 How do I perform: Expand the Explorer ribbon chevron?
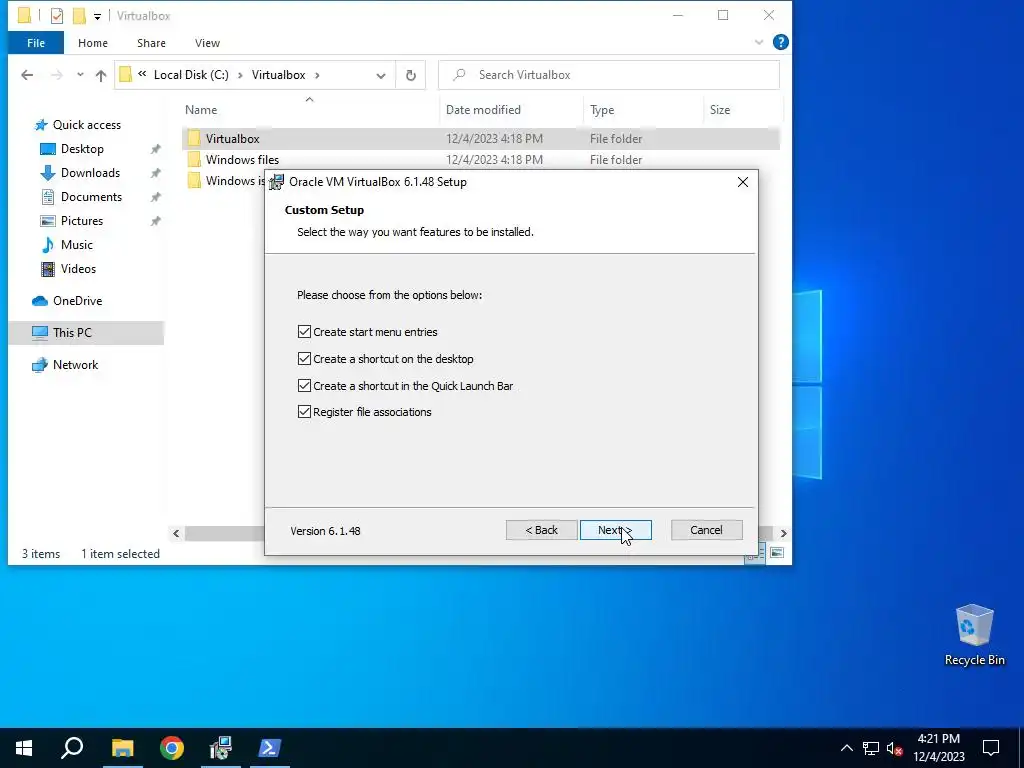[758, 42]
